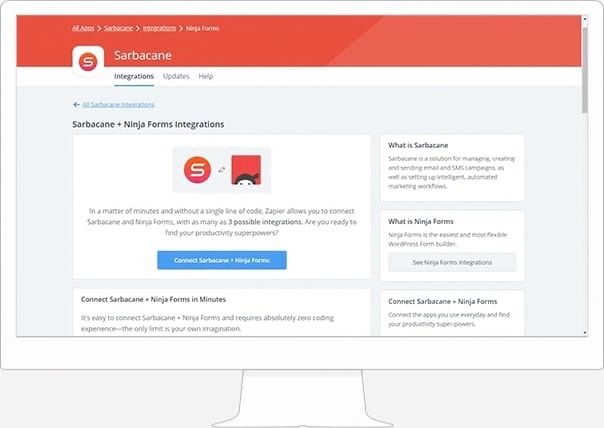The image size is (604, 428).
Task: Click the back arrow beside All Sarbacane Integrations
Action: click(76, 104)
